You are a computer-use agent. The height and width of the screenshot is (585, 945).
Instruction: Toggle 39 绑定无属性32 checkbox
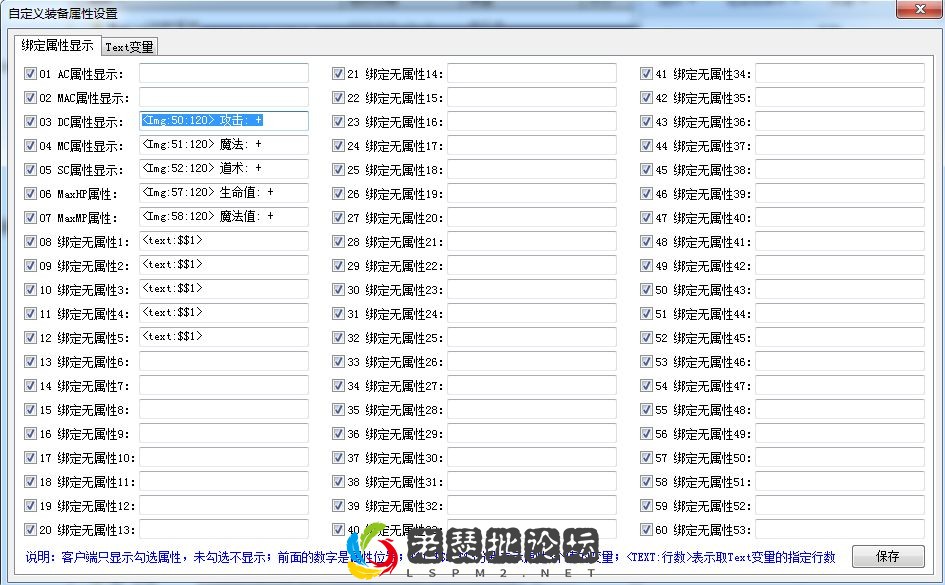338,505
